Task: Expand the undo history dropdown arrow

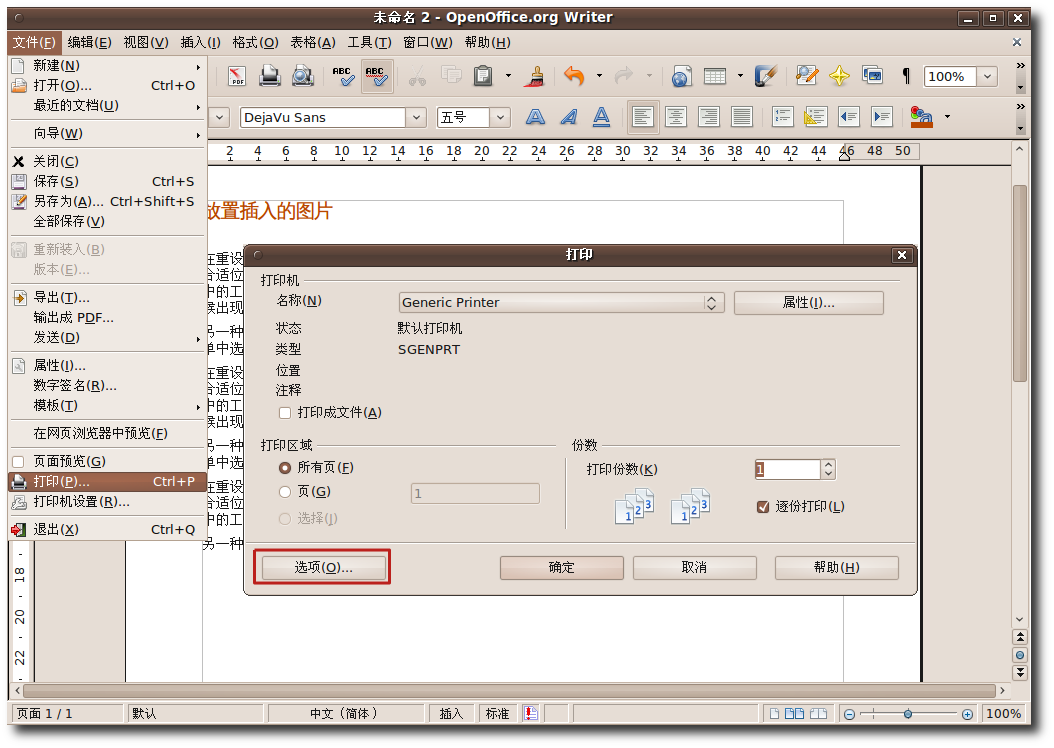Action: tap(599, 76)
